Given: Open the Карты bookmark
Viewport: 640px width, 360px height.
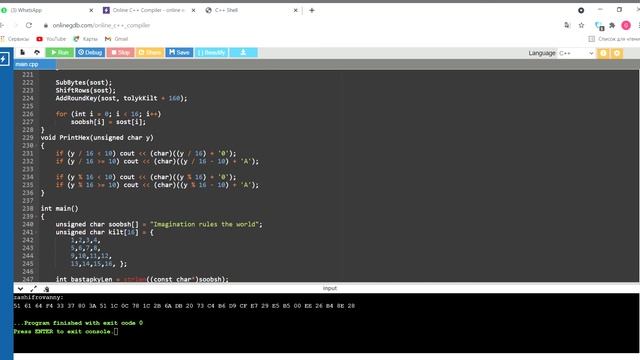Looking at the screenshot, I should pyautogui.click(x=85, y=39).
